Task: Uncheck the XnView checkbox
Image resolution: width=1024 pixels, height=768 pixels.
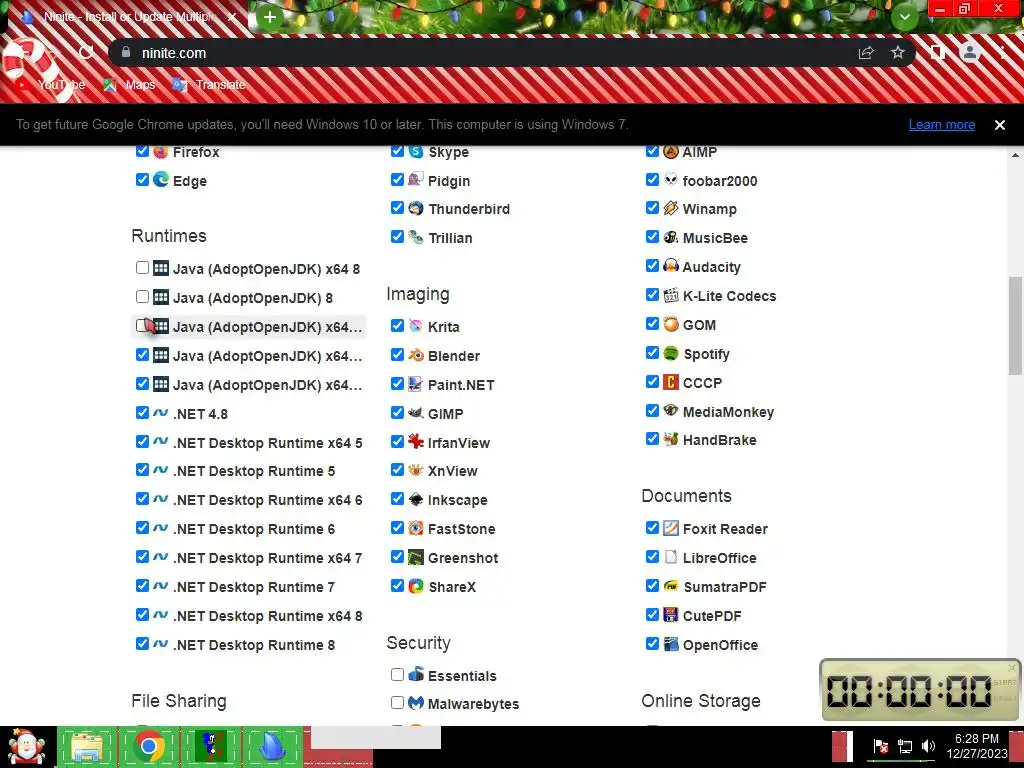Action: point(397,470)
